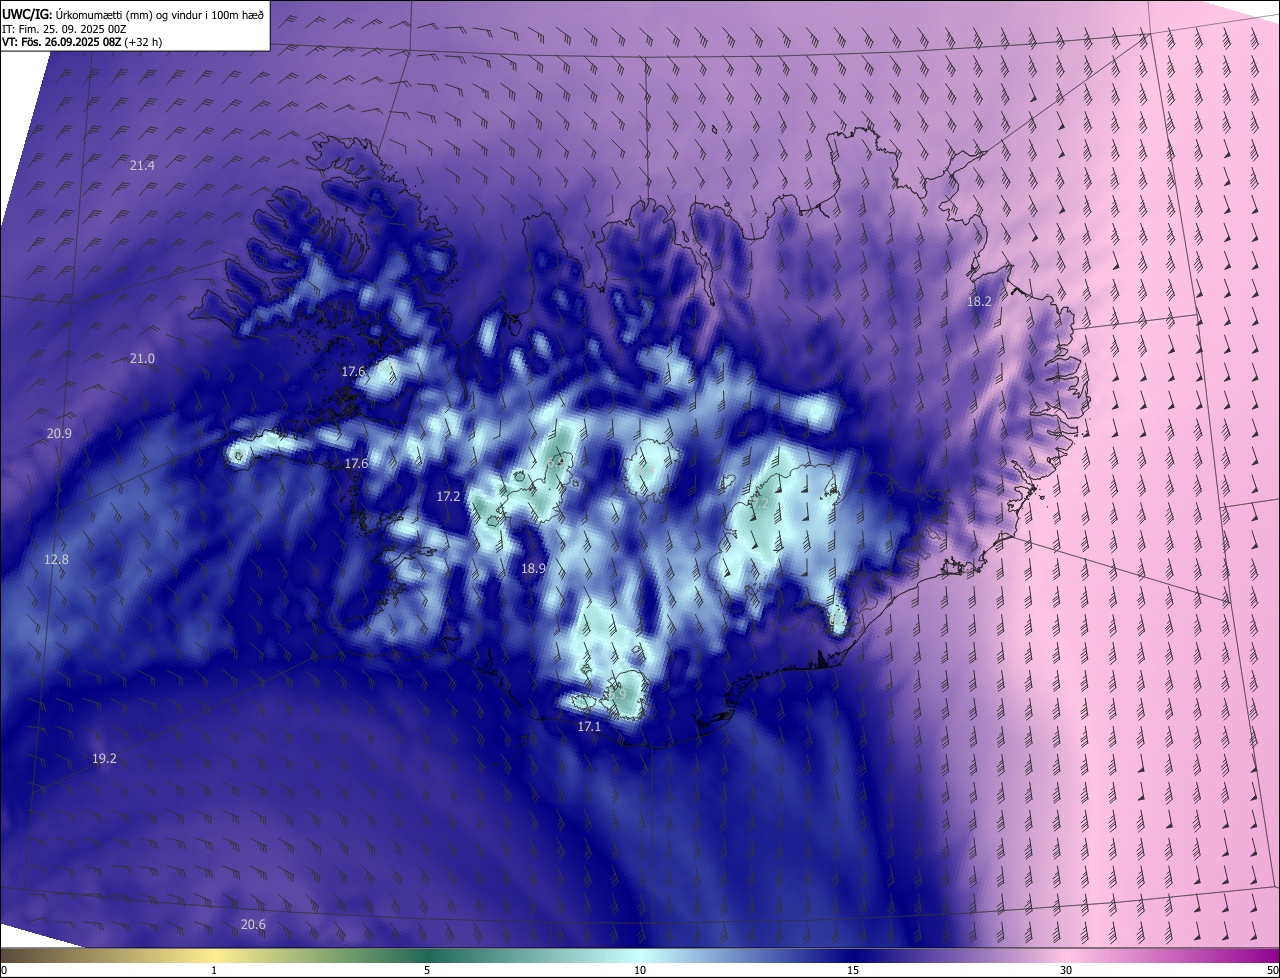The image size is (1280, 978).
Task: Click the '5' tick on the color scale
Action: pyautogui.click(x=427, y=970)
